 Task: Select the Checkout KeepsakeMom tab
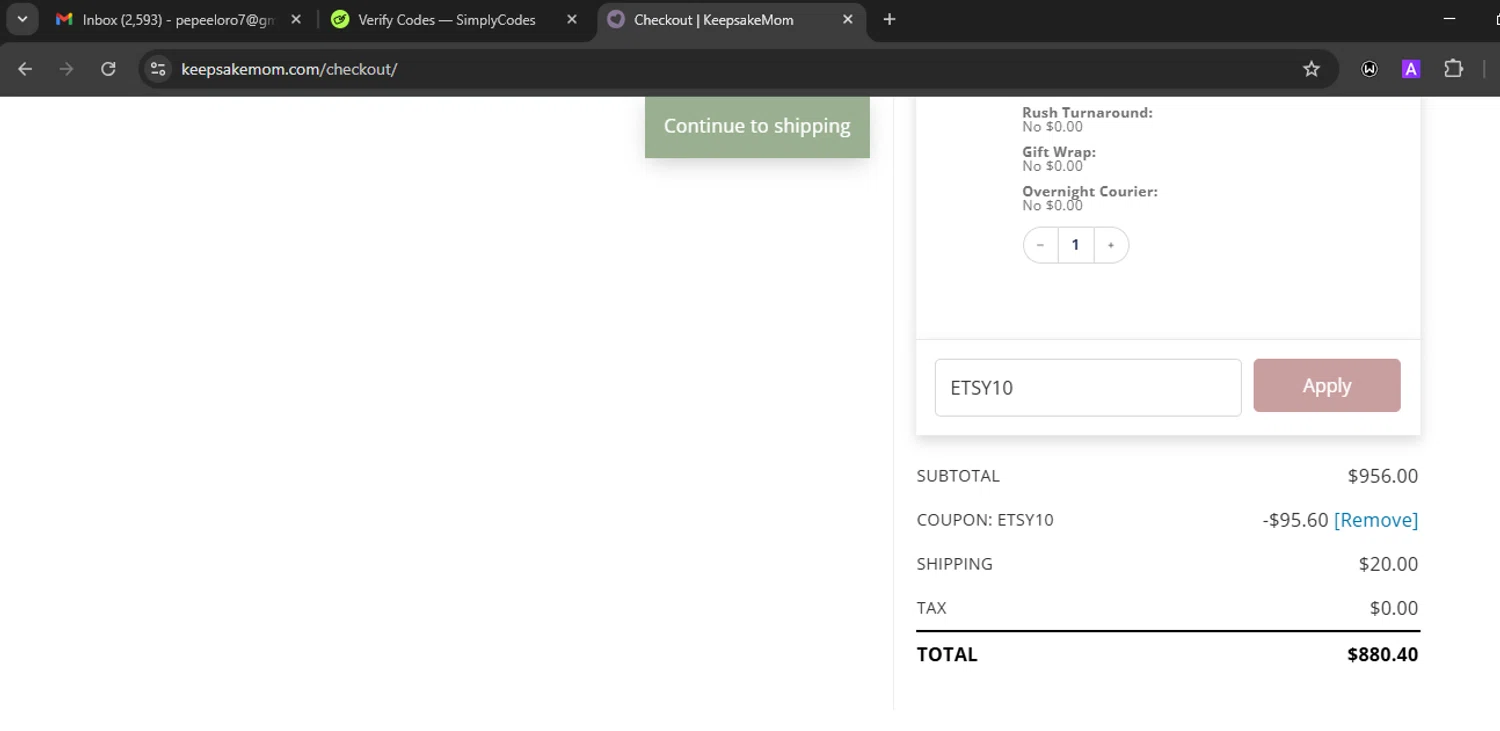pos(732,20)
